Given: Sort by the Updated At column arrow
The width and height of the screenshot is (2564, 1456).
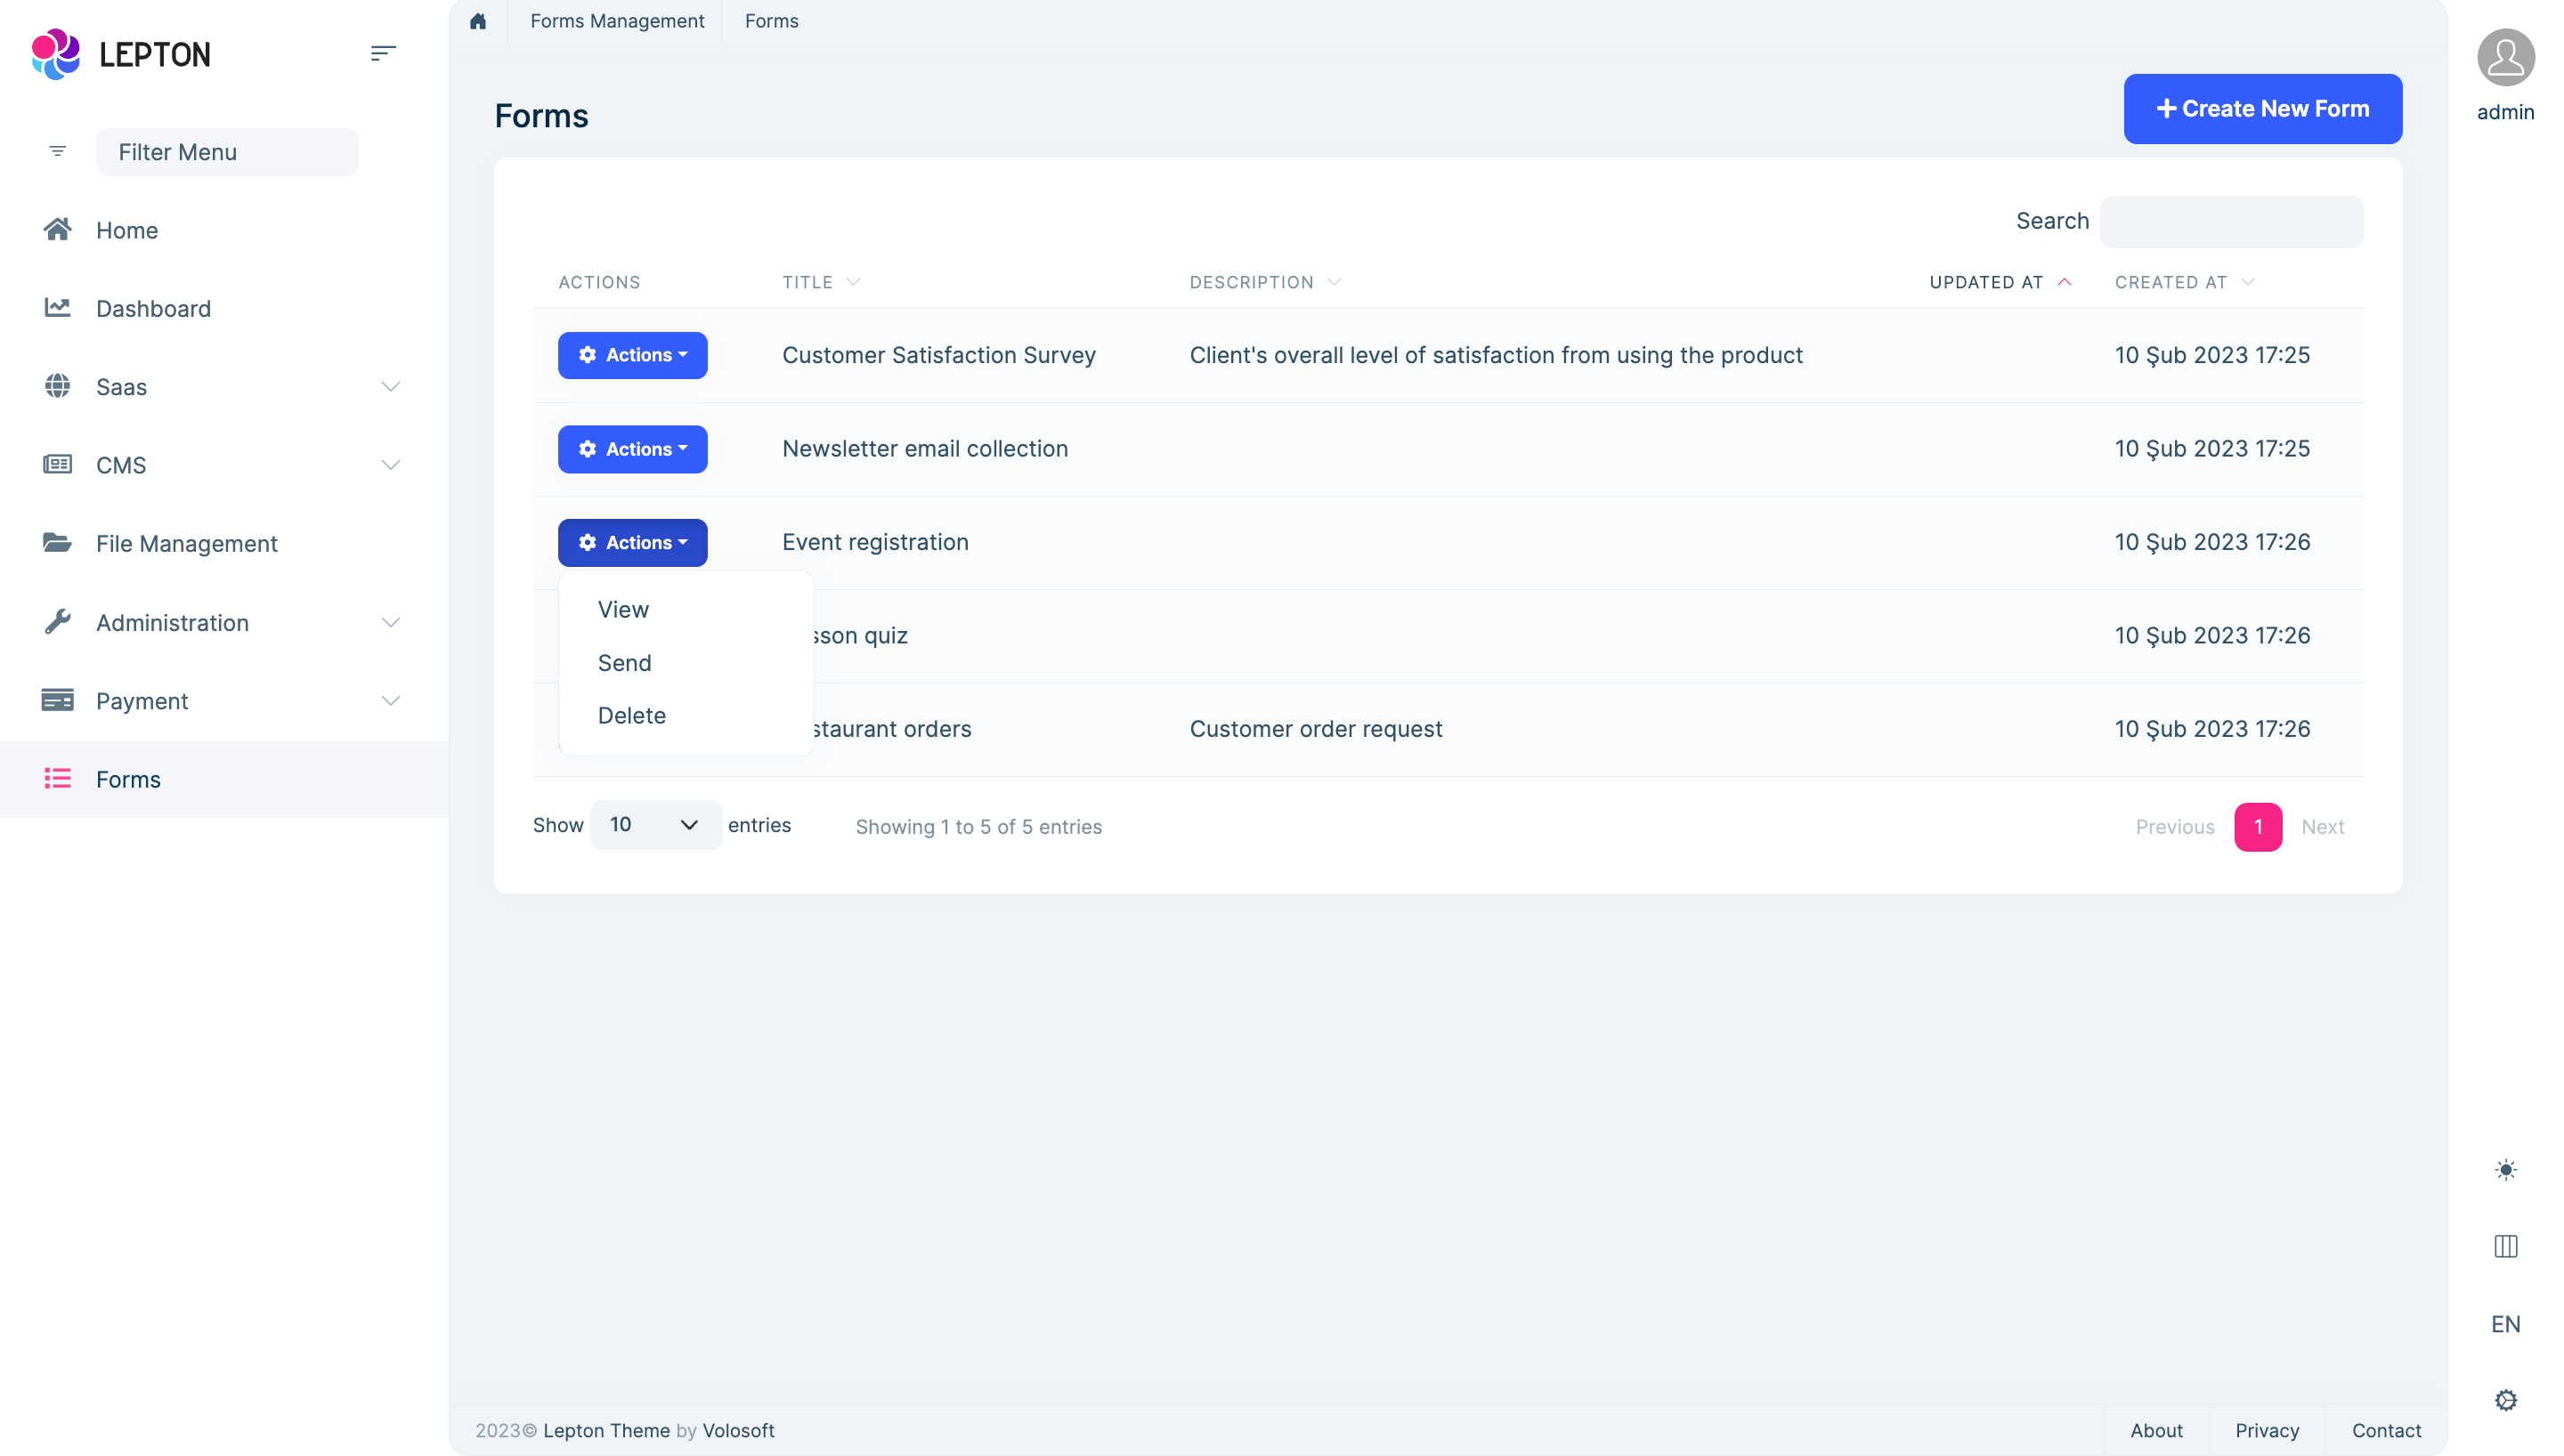Looking at the screenshot, I should [2065, 282].
